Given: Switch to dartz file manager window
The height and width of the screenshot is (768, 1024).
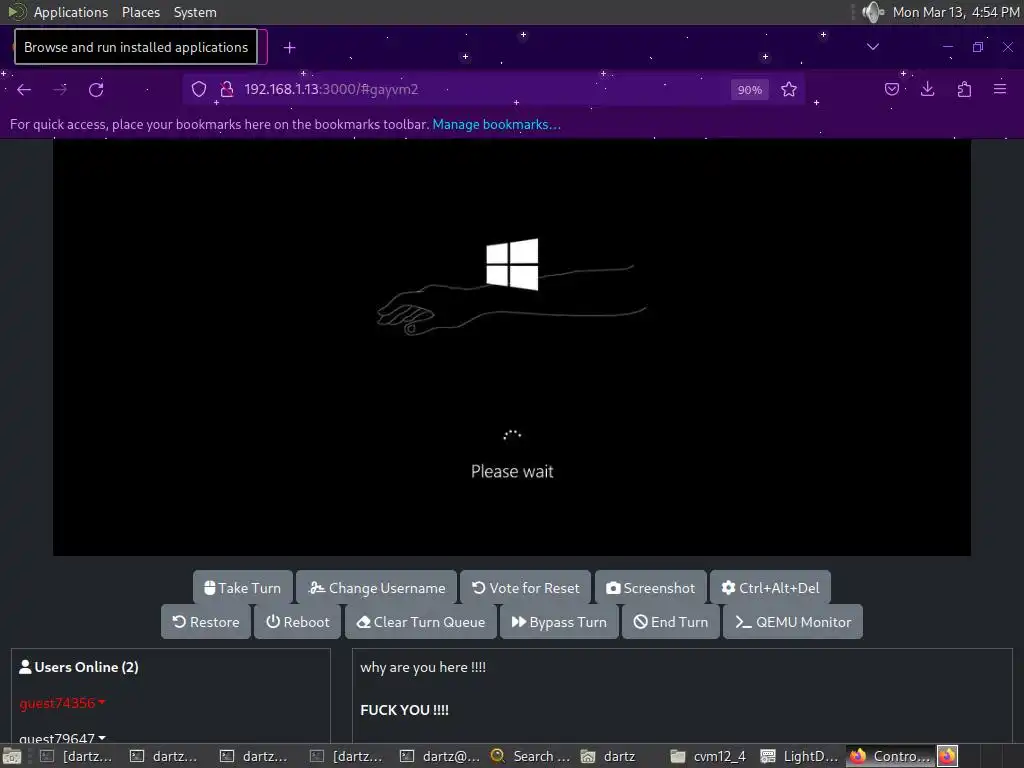Looking at the screenshot, I should [x=609, y=756].
